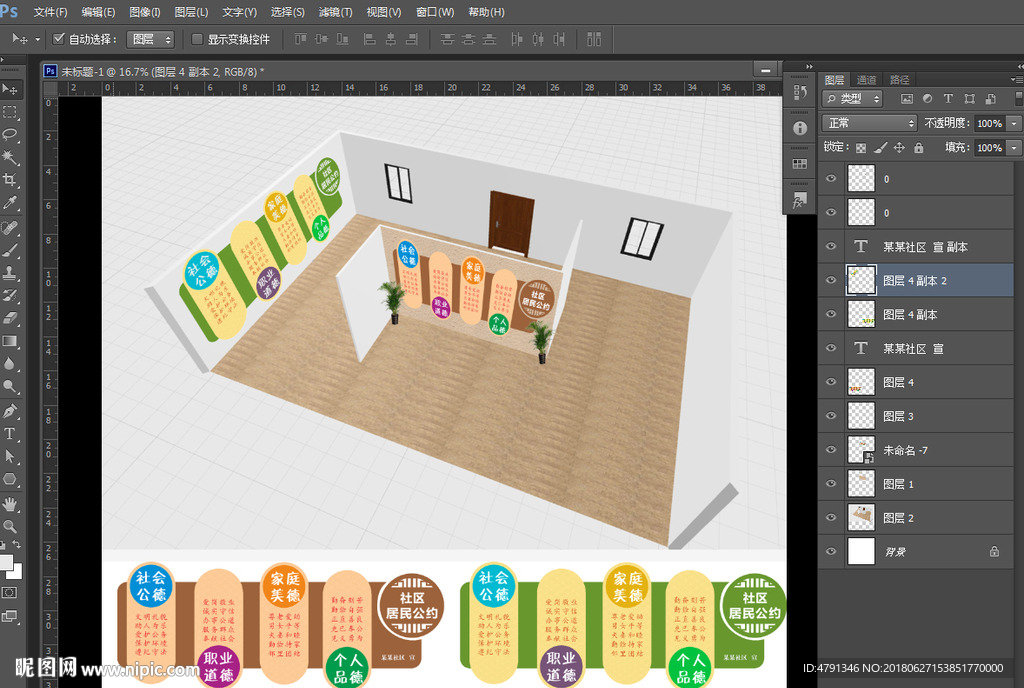The image size is (1024, 688).
Task: Click the lock all padlock icon
Action: [919, 148]
